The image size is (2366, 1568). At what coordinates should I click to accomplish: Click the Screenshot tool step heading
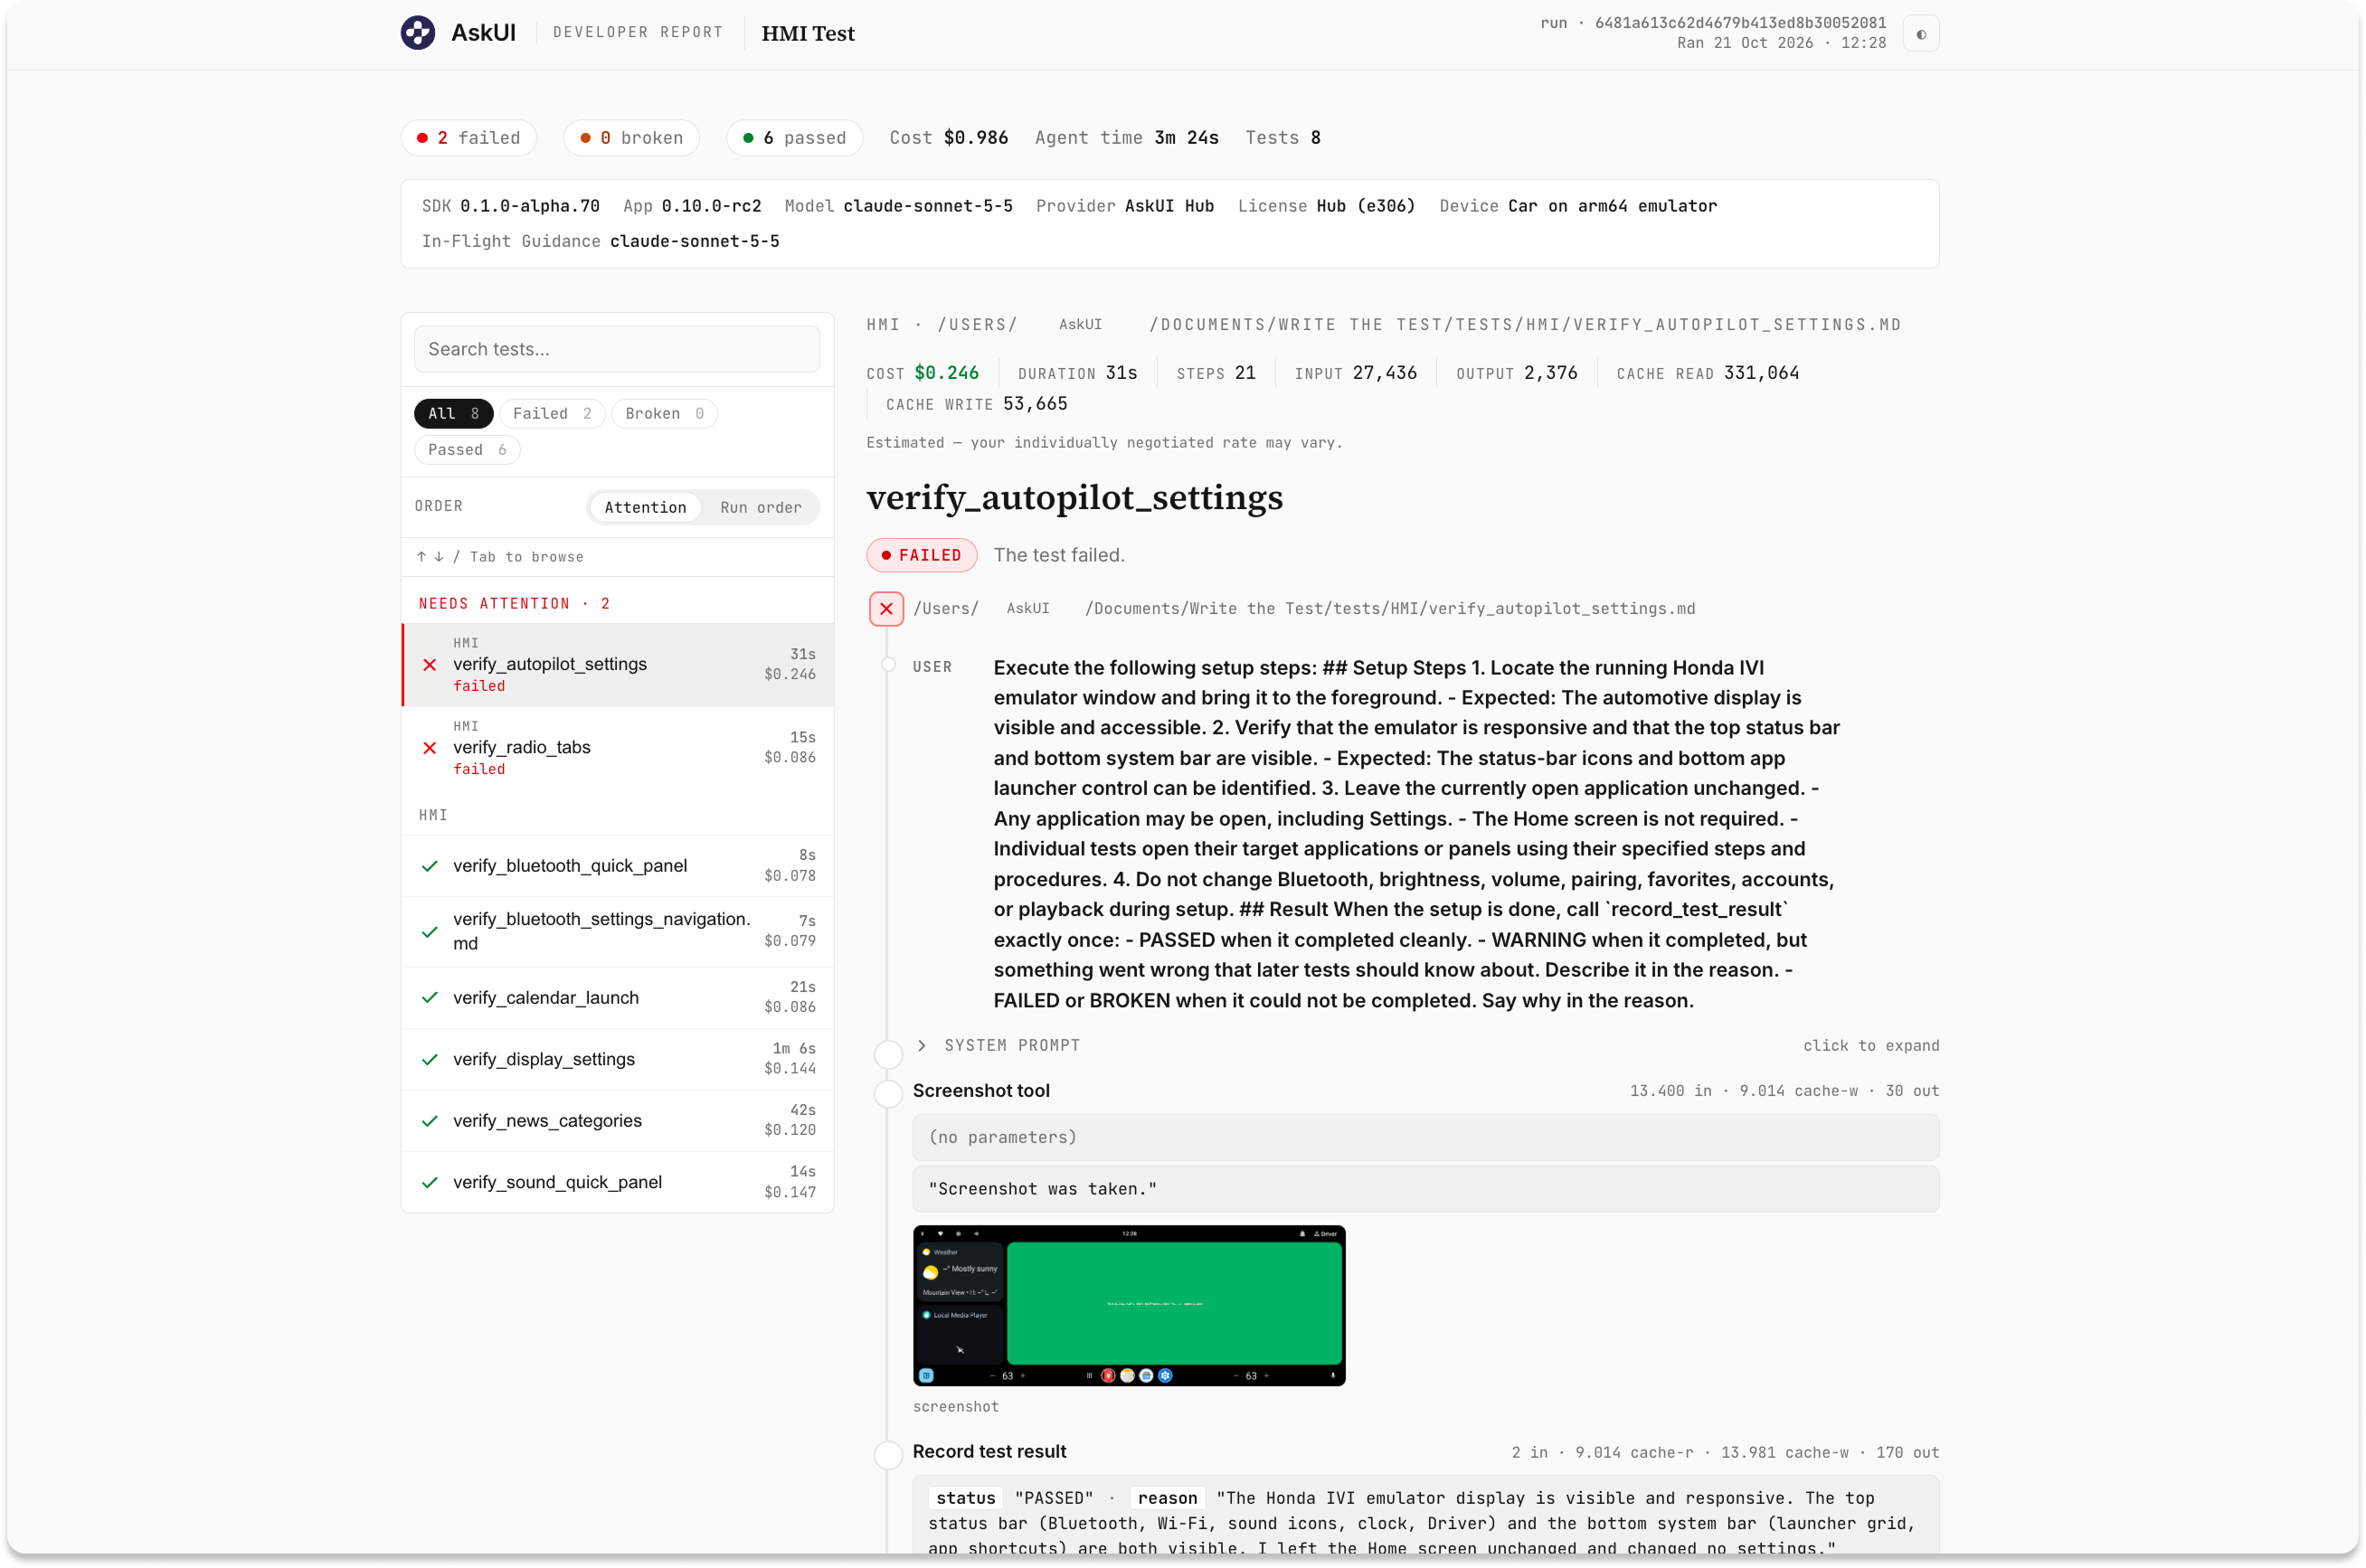coord(981,1091)
